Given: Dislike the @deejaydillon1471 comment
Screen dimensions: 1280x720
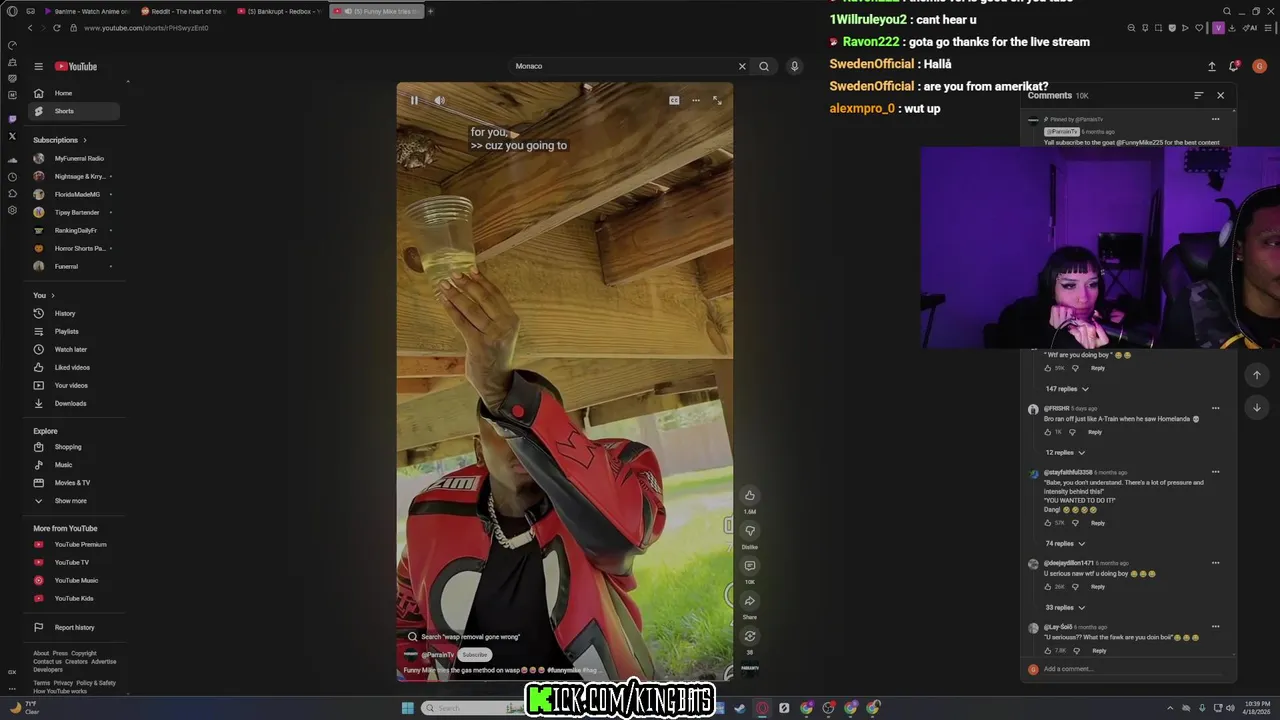Looking at the screenshot, I should pyautogui.click(x=1075, y=587).
